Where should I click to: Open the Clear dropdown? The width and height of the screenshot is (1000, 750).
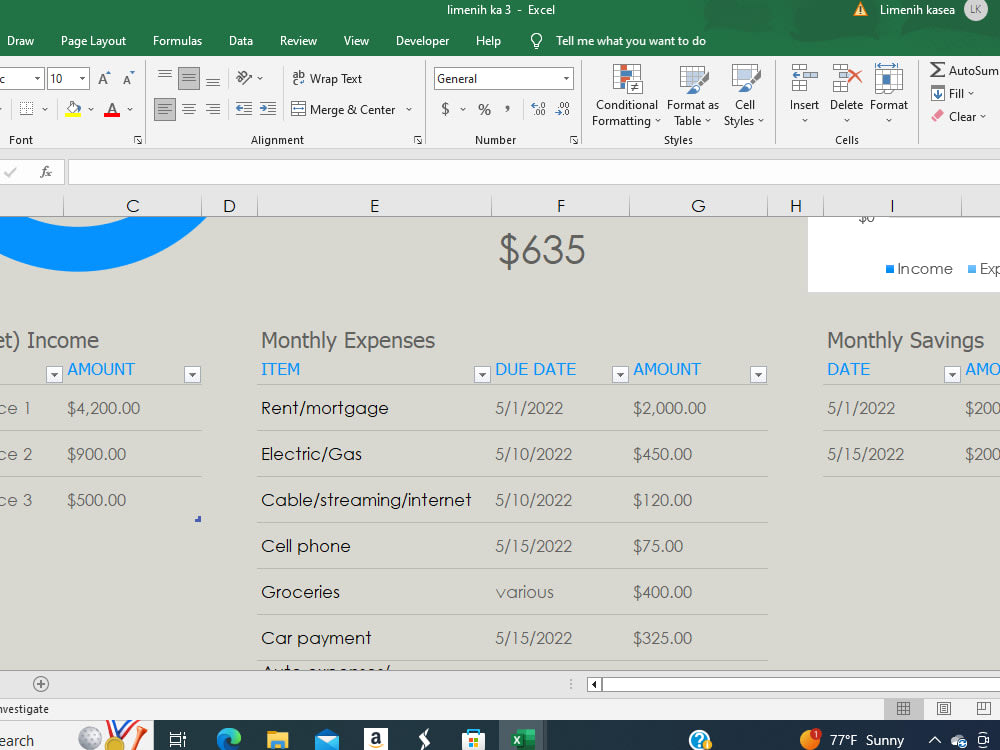[x=959, y=117]
